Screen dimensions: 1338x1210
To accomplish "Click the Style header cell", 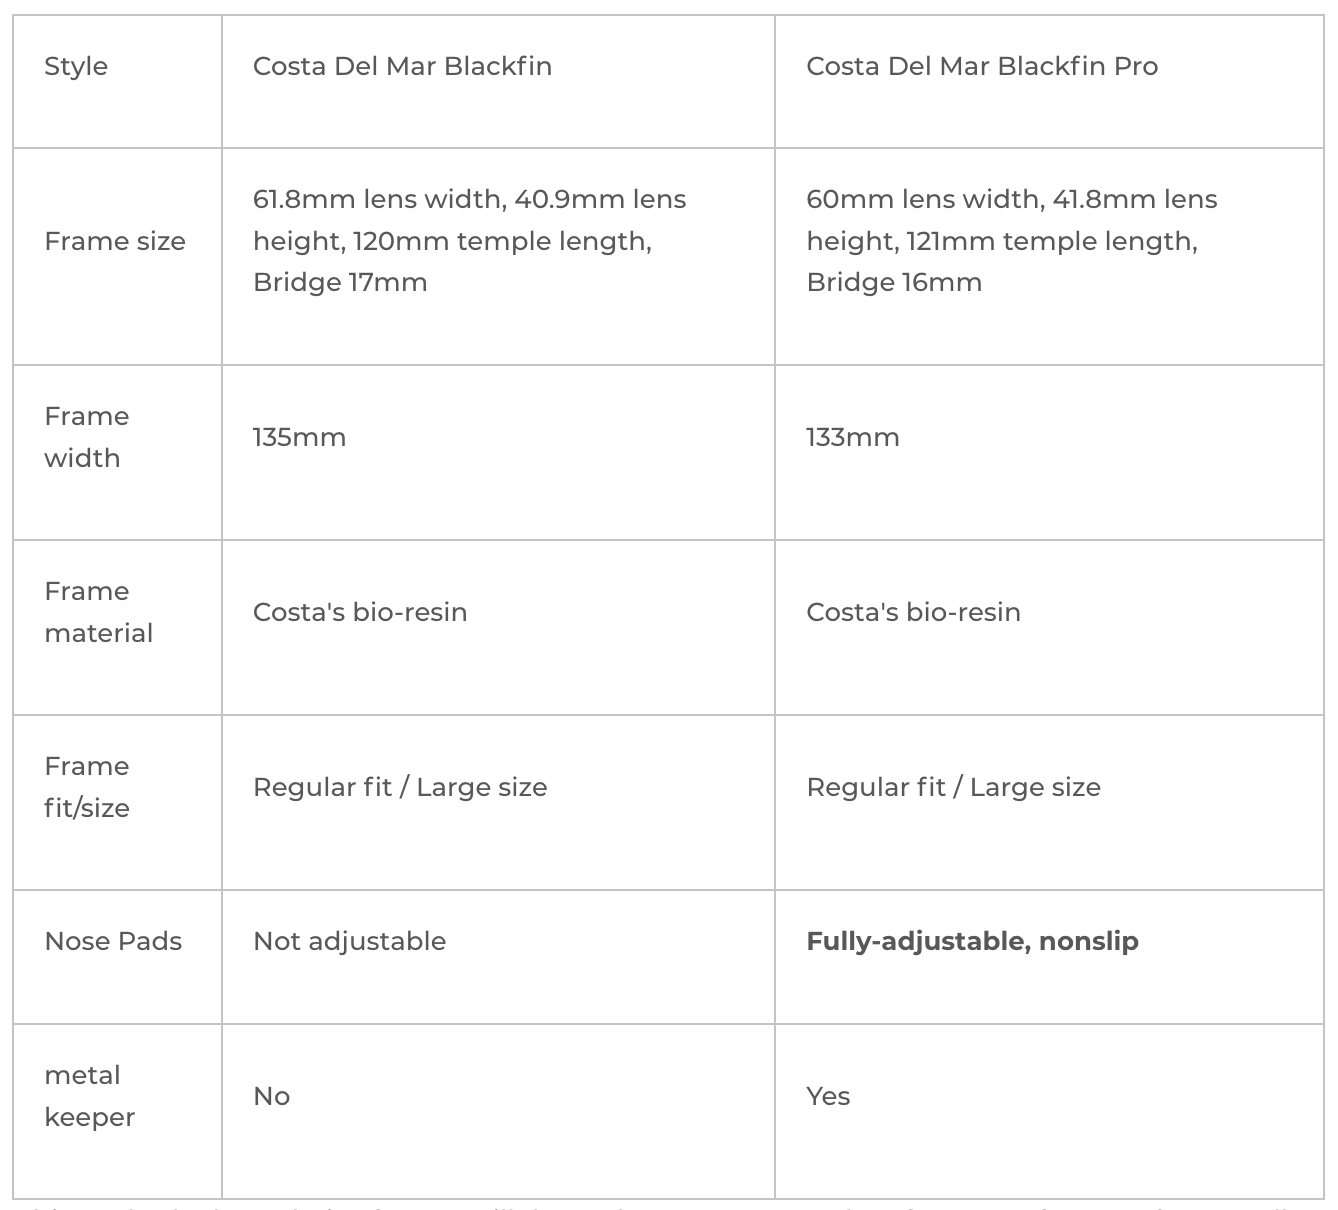I will 76,66.
